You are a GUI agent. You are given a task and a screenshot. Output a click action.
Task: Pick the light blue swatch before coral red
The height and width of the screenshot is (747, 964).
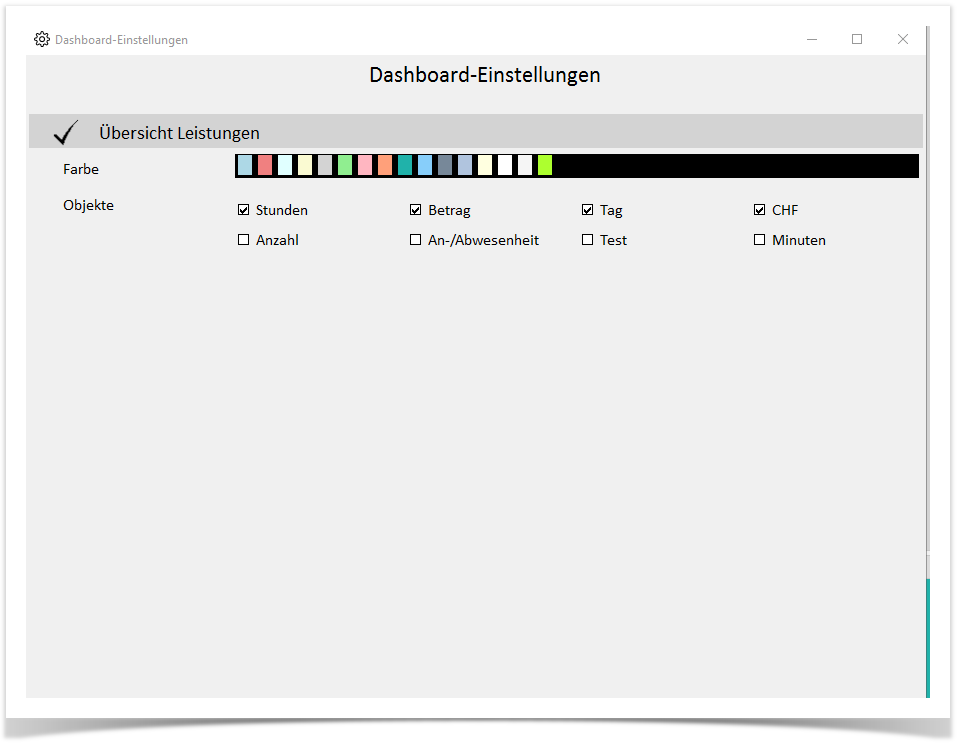[245, 165]
